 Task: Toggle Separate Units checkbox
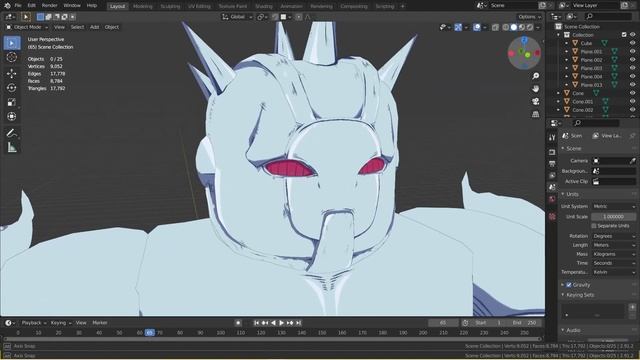click(594, 226)
